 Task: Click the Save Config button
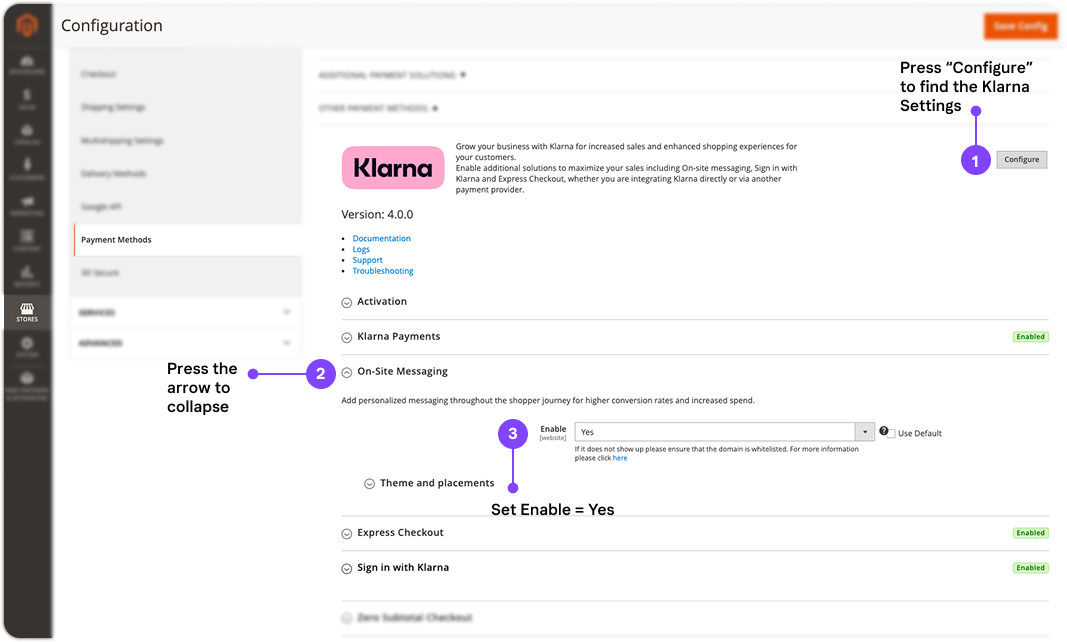(1019, 26)
